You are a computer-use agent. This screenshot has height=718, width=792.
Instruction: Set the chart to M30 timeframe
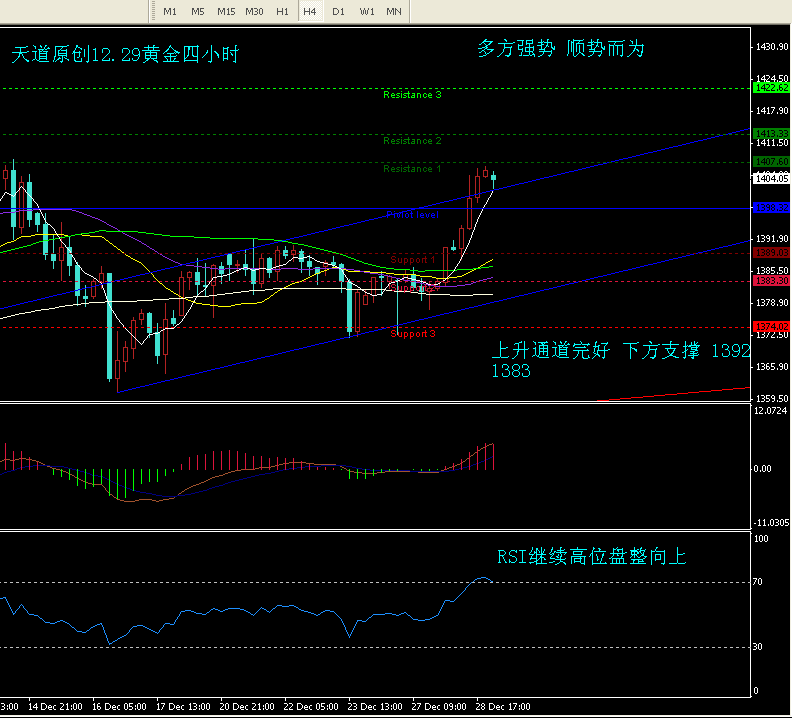tap(254, 11)
